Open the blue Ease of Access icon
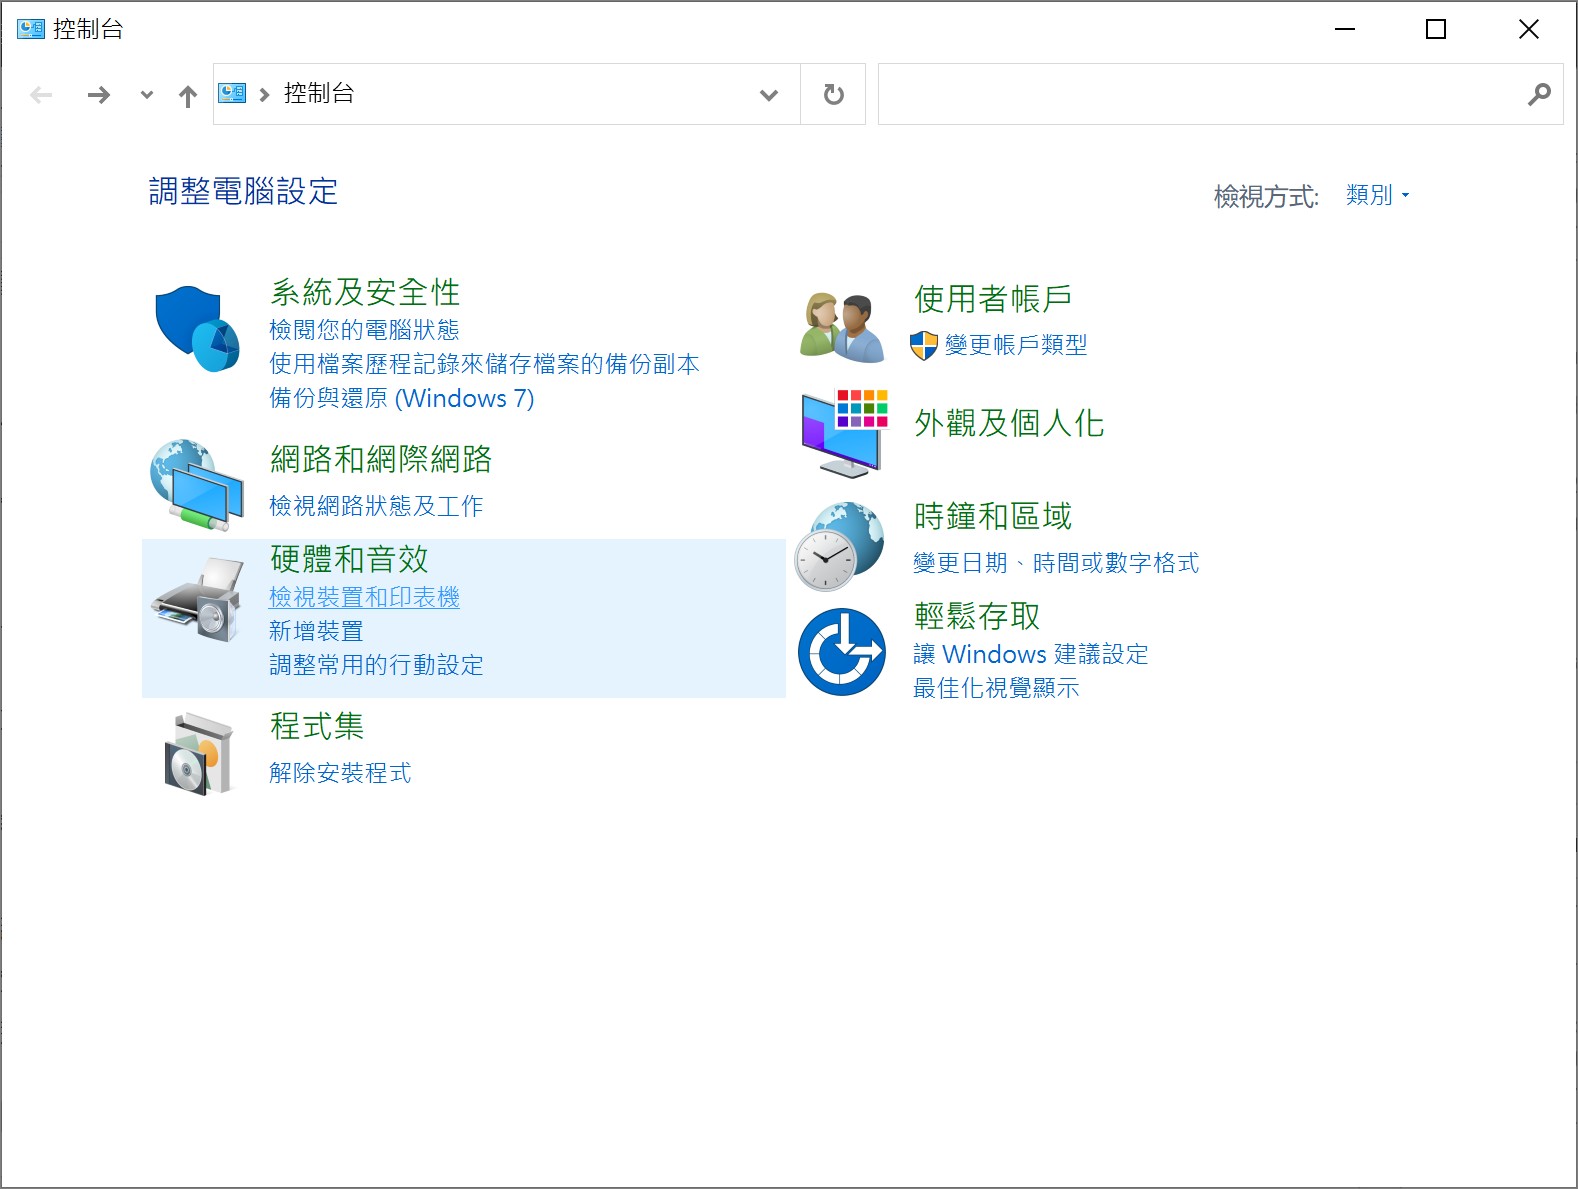Viewport: 1578px width, 1189px height. tap(842, 652)
